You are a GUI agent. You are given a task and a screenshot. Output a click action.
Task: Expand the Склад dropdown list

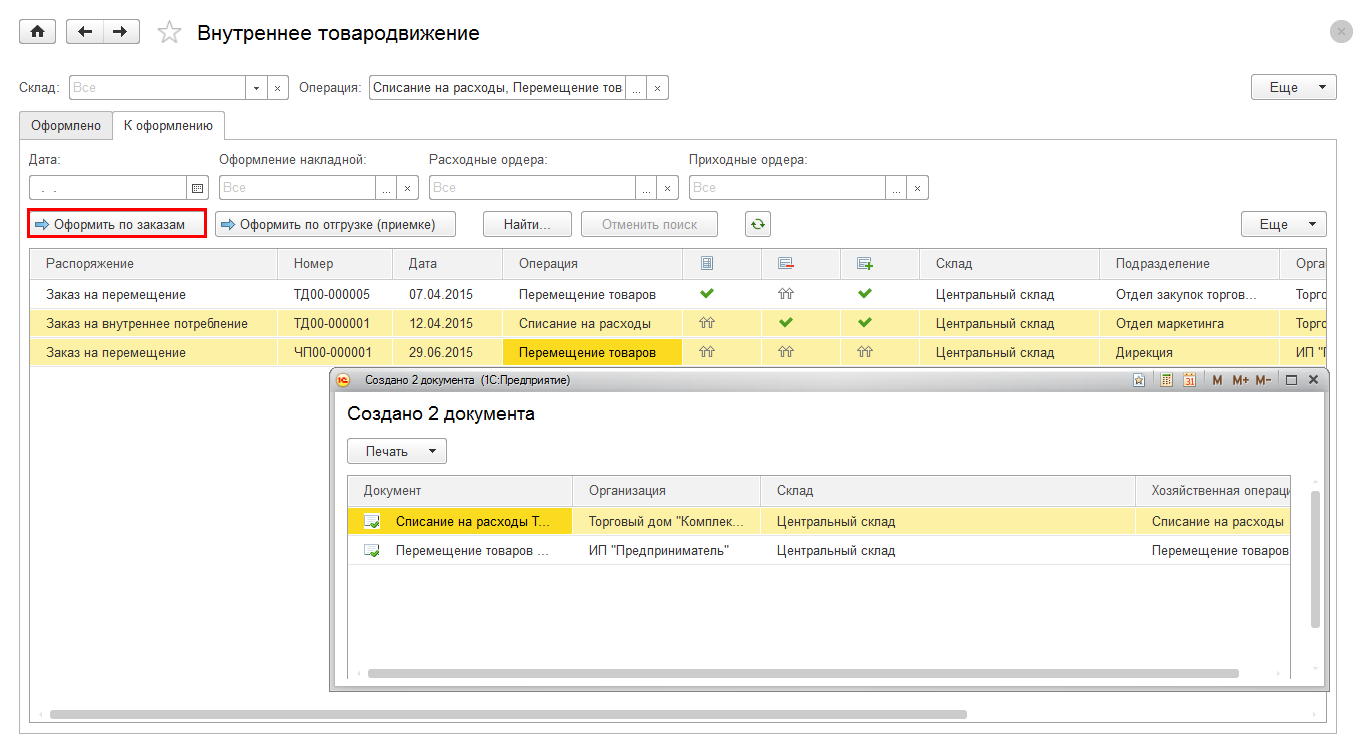pos(257,88)
